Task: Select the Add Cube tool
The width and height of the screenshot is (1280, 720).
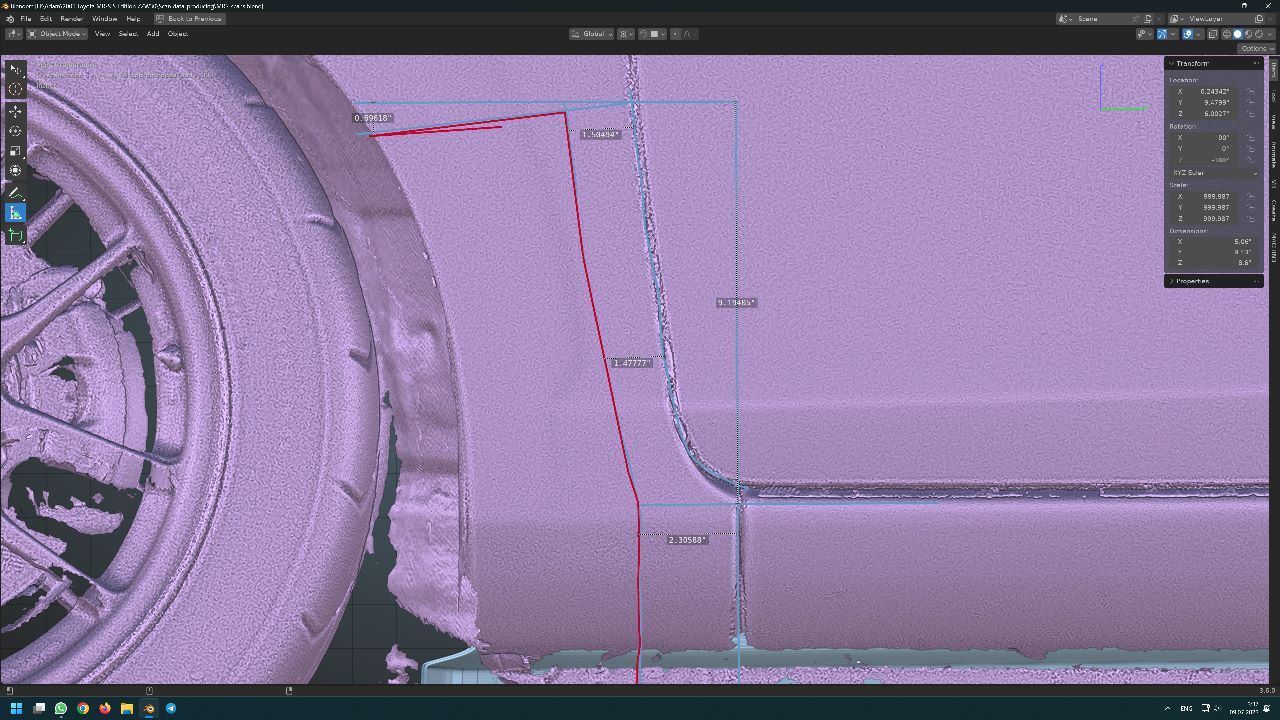Action: (x=15, y=236)
